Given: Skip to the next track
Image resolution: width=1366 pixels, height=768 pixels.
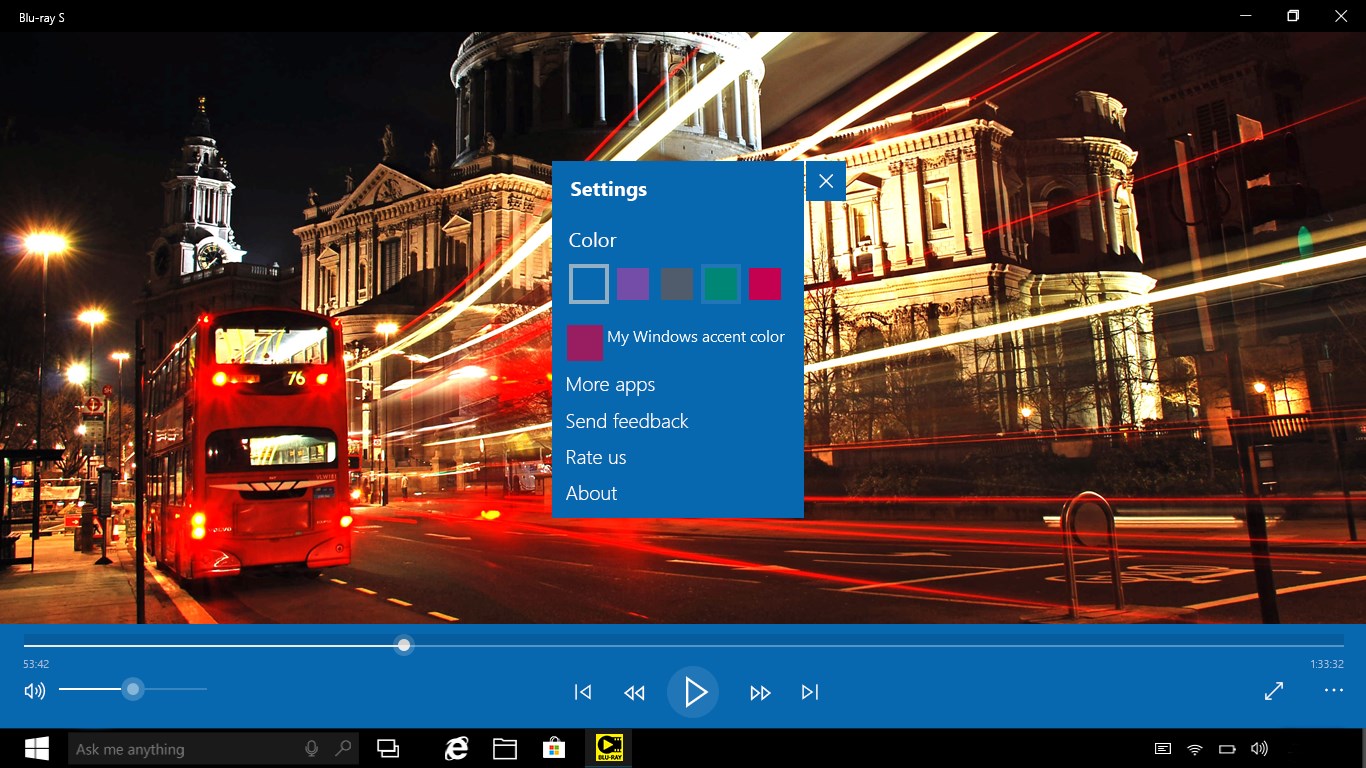Looking at the screenshot, I should click(x=810, y=692).
